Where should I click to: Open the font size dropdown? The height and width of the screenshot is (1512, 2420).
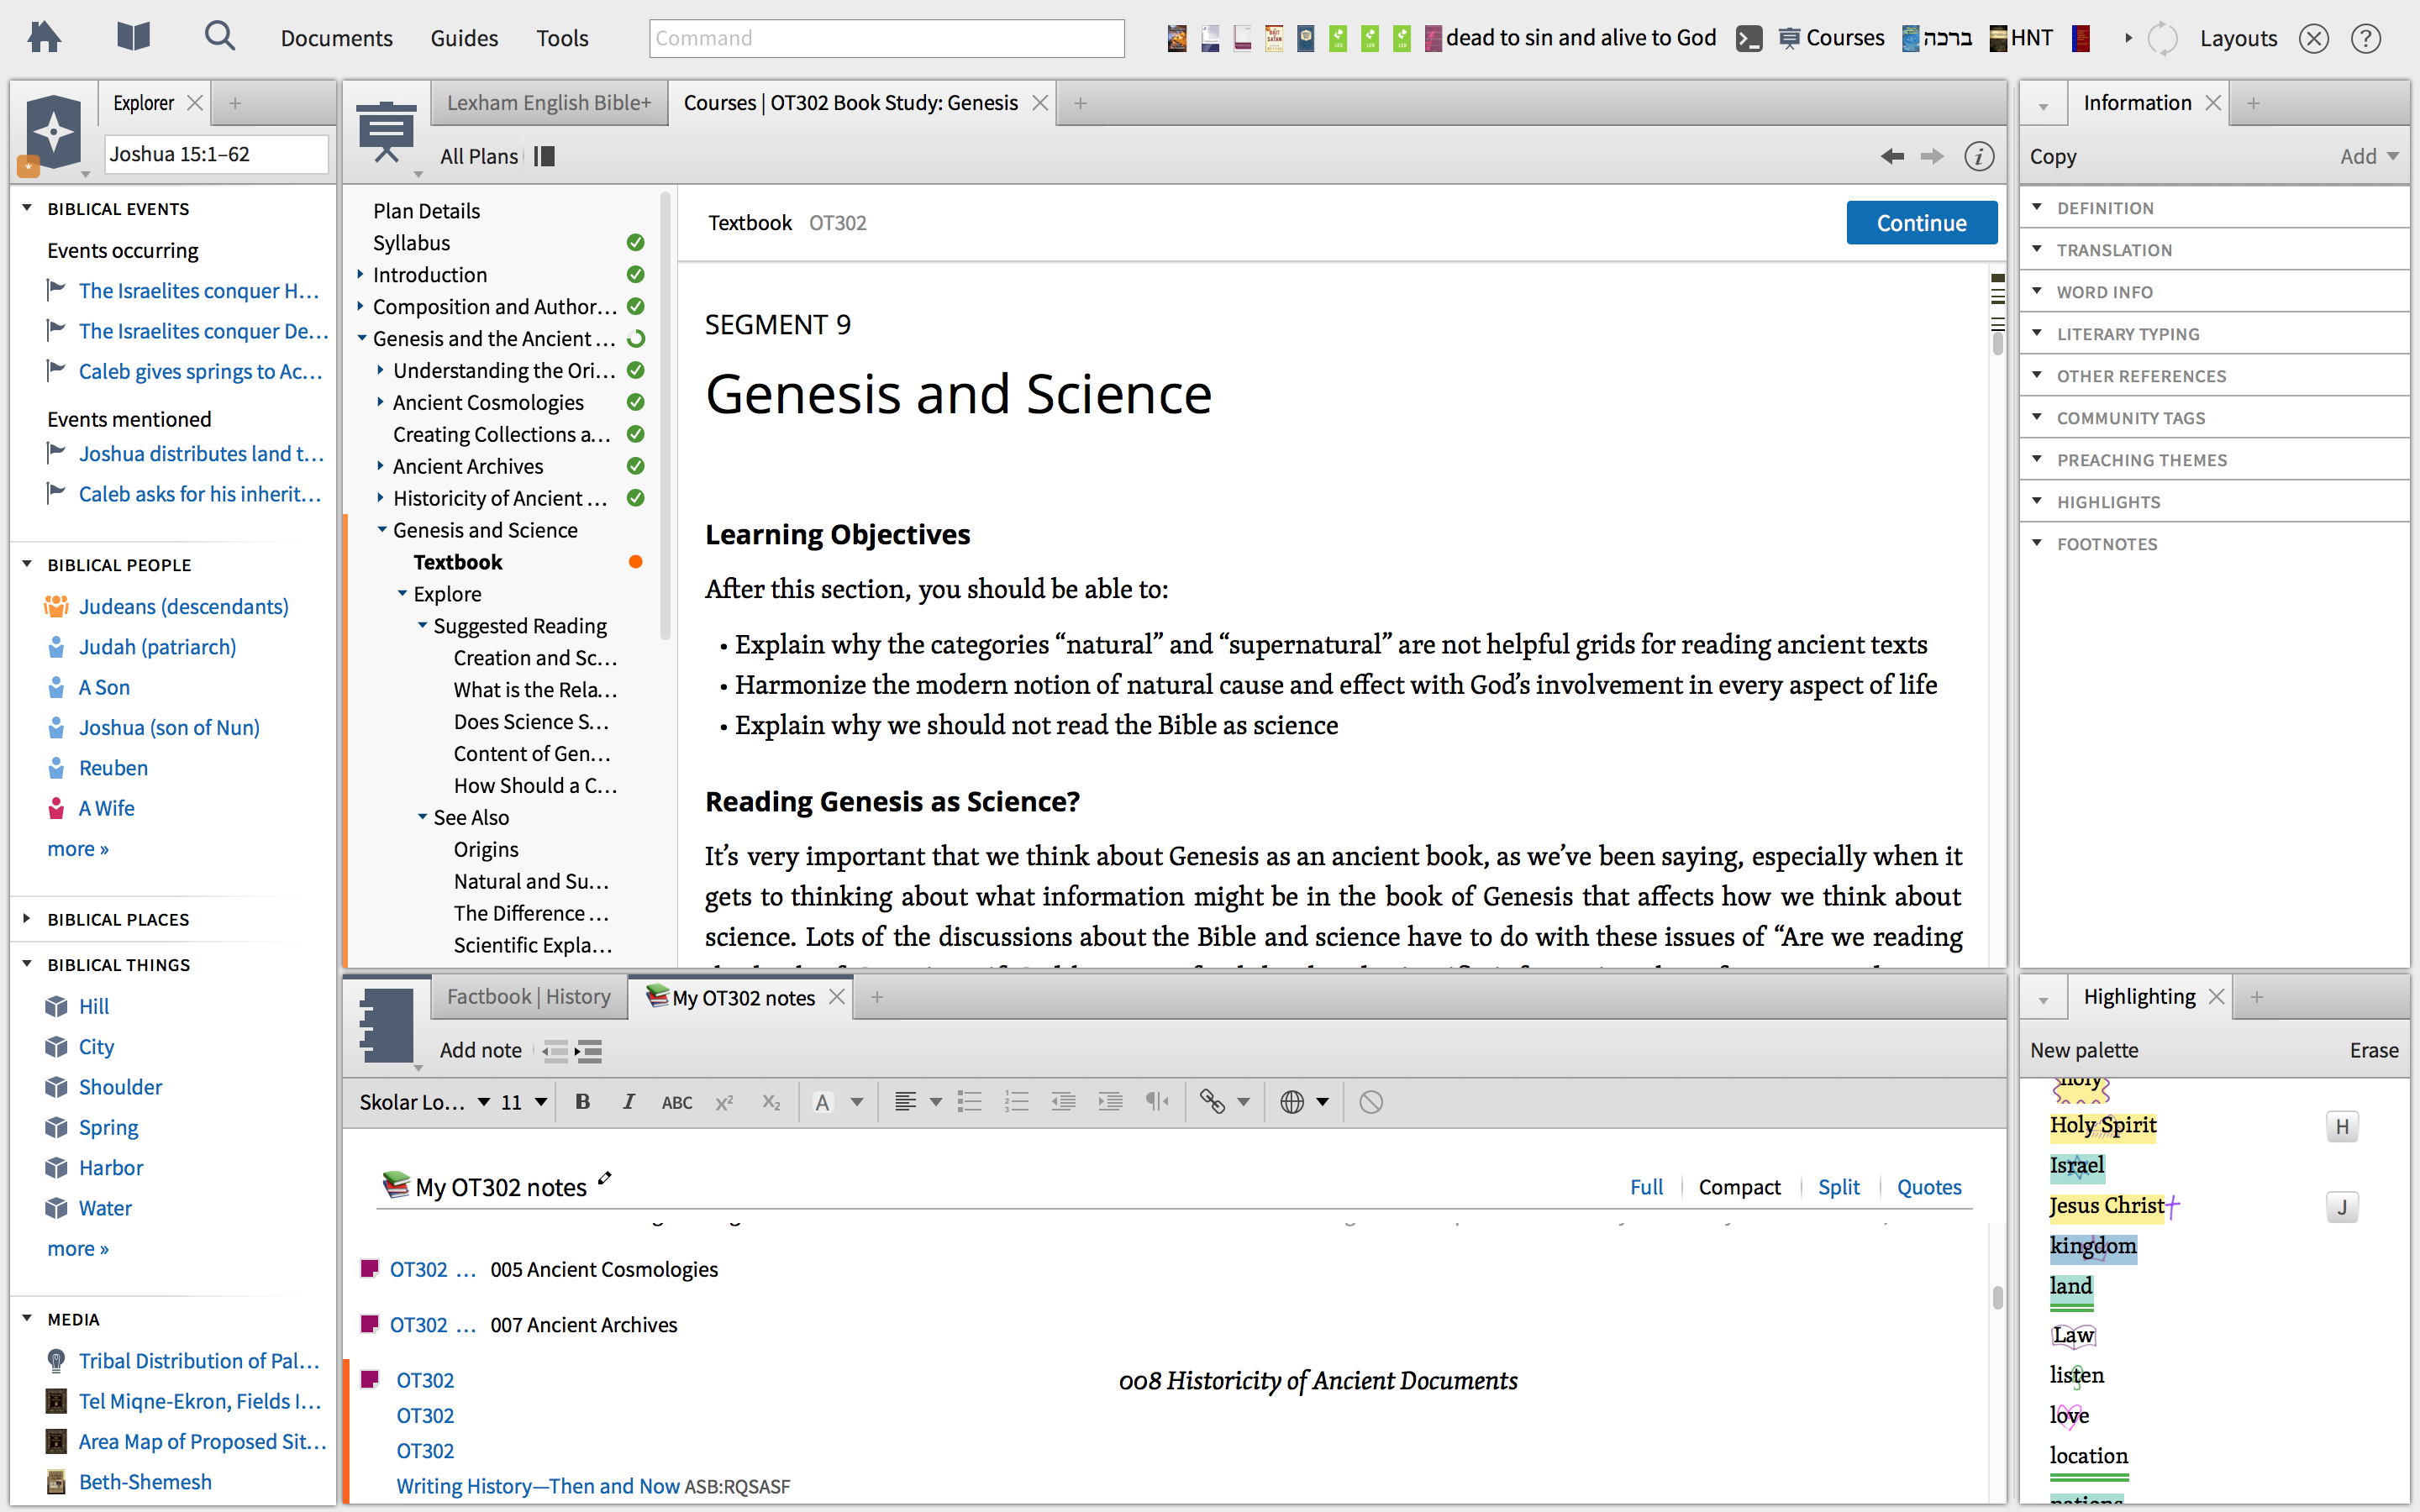point(541,1102)
